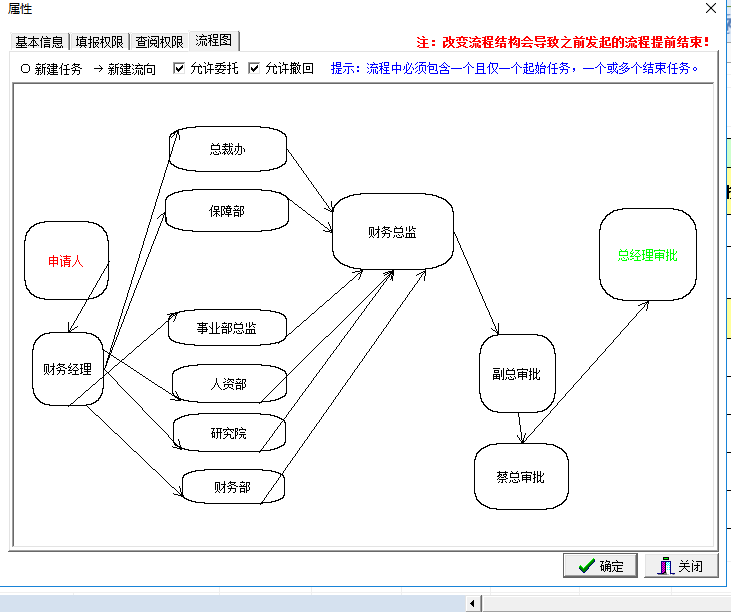Screen dimensions: 731x612
Task: Select the 总裁办 department node
Action: coord(227,149)
